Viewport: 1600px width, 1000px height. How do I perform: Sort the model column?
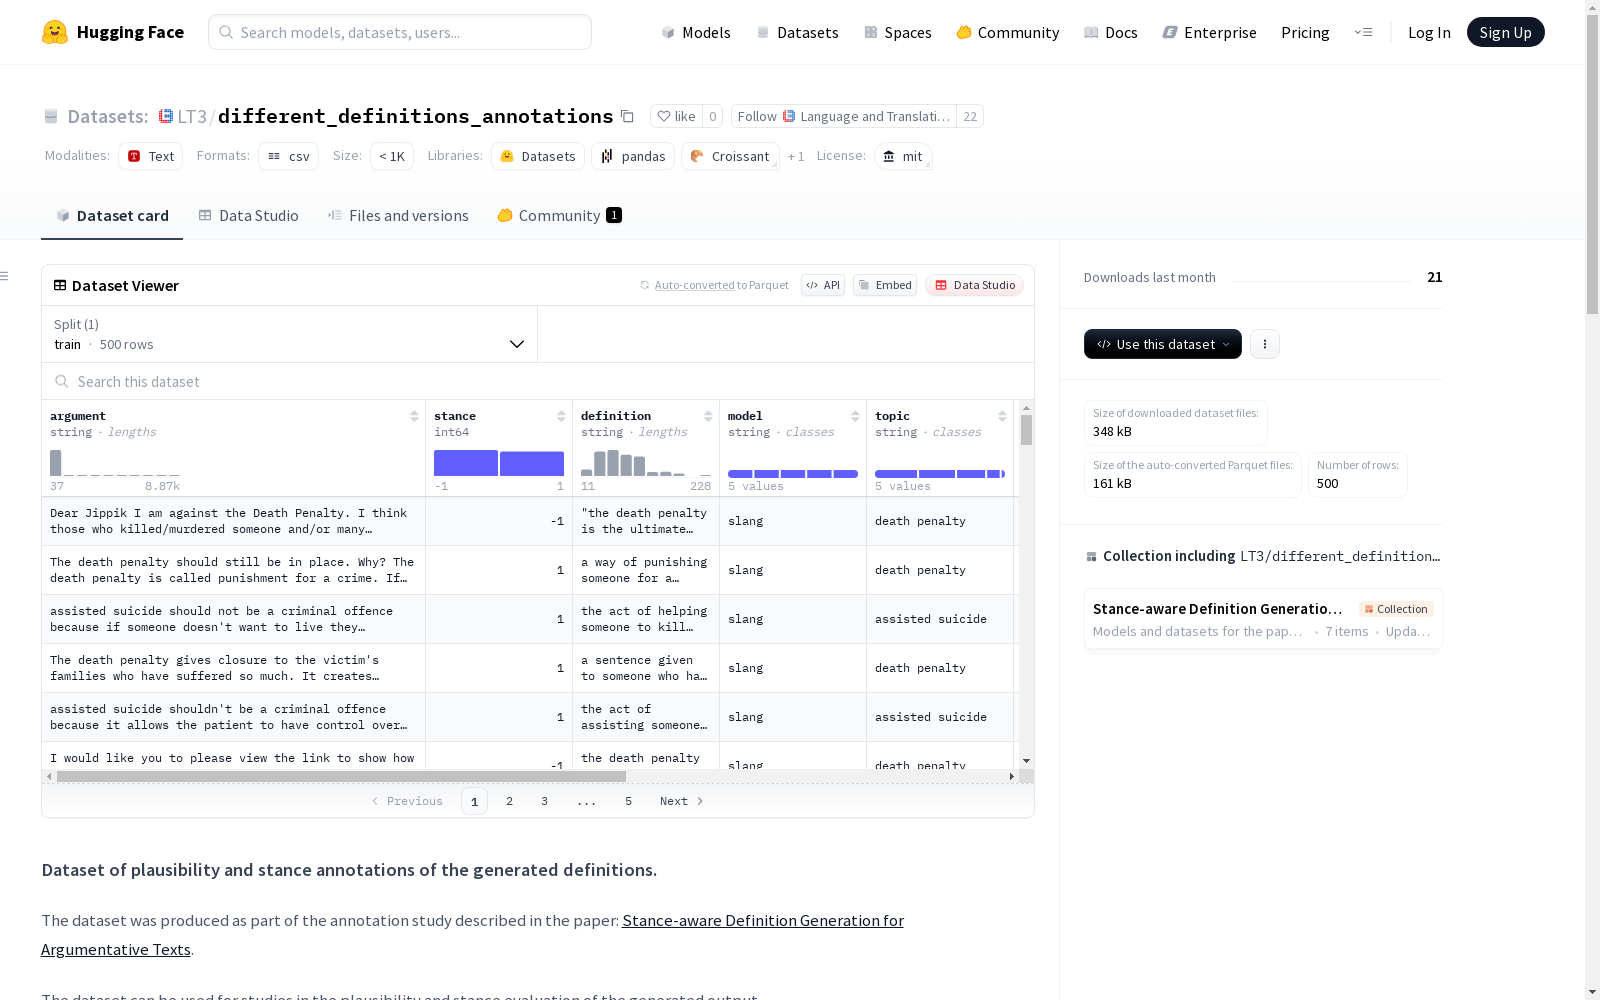(855, 416)
